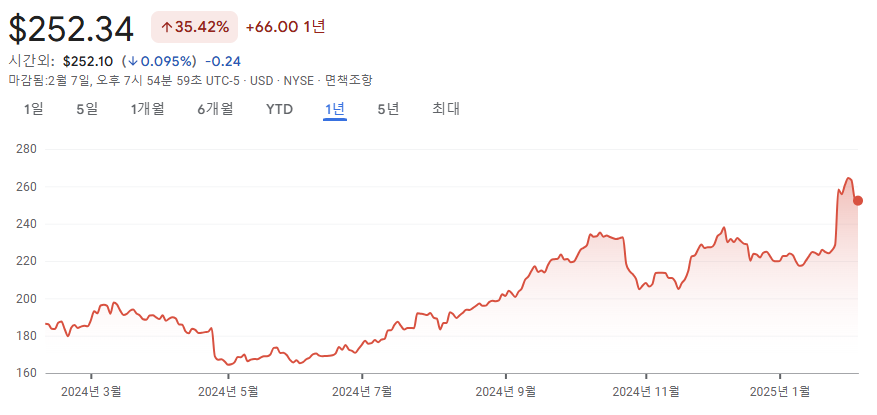
Task: Click the 240 y-axis label
Action: [x=27, y=224]
